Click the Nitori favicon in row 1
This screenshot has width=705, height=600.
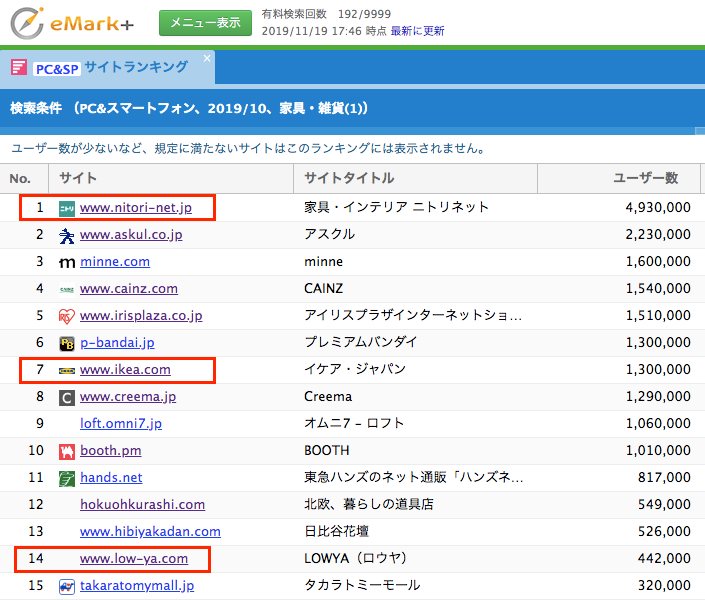pyautogui.click(x=67, y=208)
